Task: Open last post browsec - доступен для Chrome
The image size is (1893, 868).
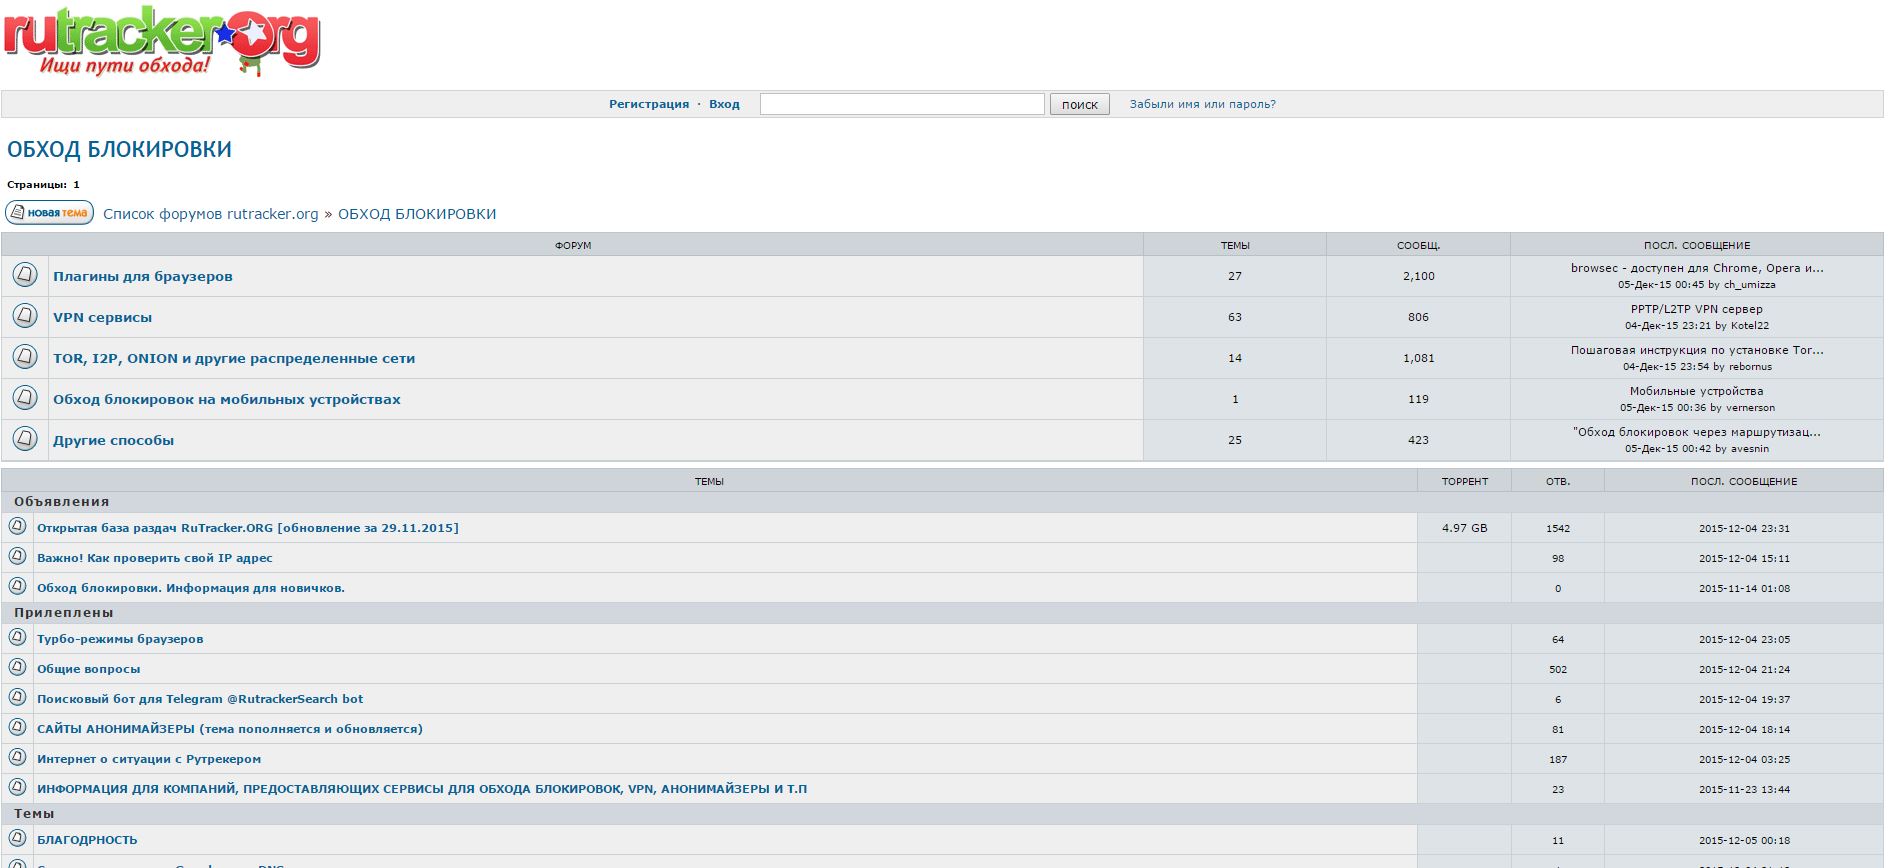Action: 1697,268
